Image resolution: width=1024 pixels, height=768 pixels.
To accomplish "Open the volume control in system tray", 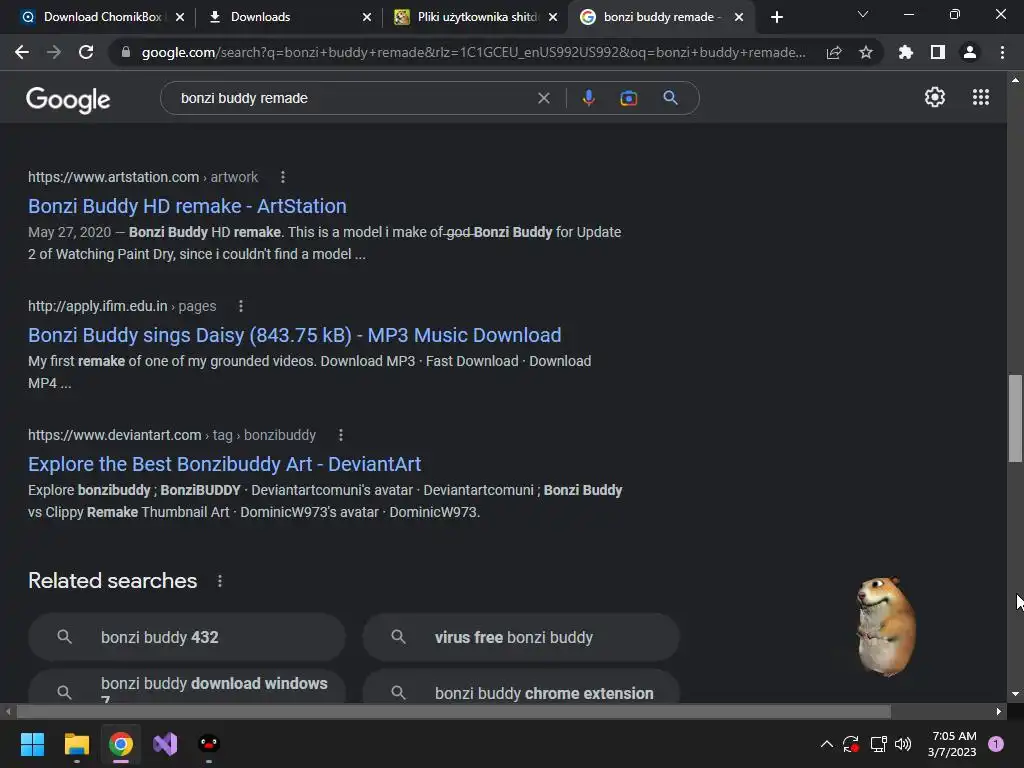I will (x=903, y=744).
